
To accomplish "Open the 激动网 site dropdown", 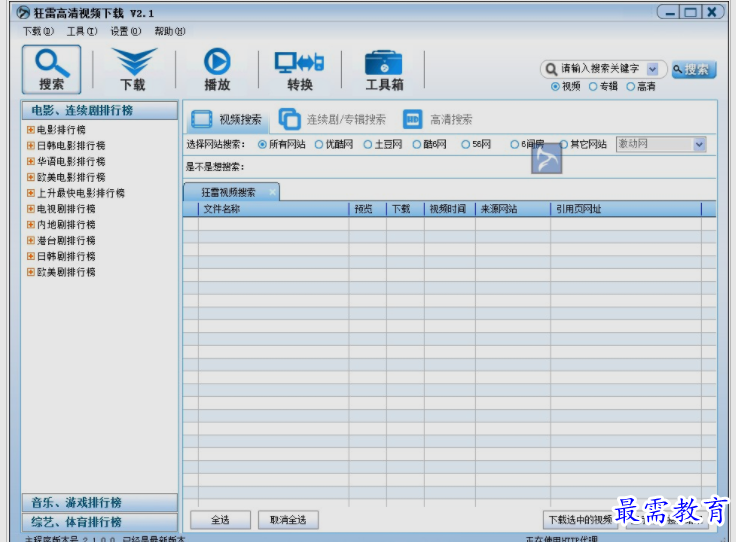I will coord(699,144).
